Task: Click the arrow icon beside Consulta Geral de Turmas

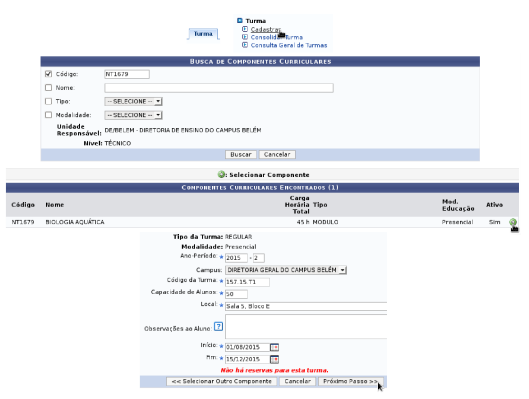Action: tap(245, 45)
